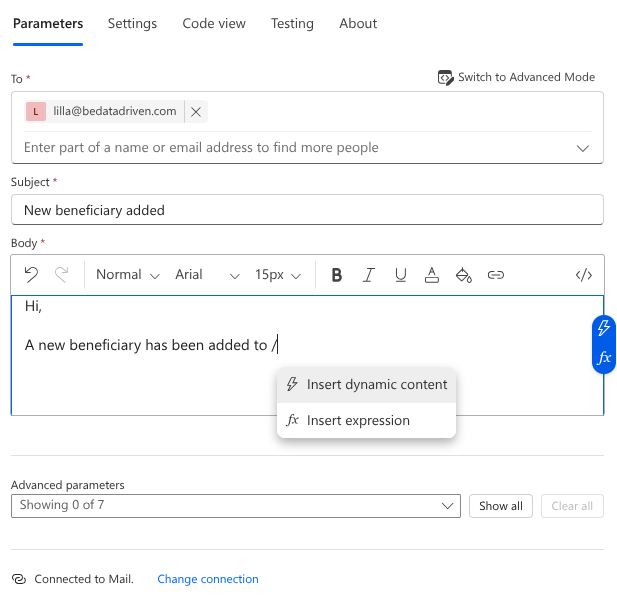617x607 pixels.
Task: Open the Arial font family dropdown
Action: click(x=207, y=275)
